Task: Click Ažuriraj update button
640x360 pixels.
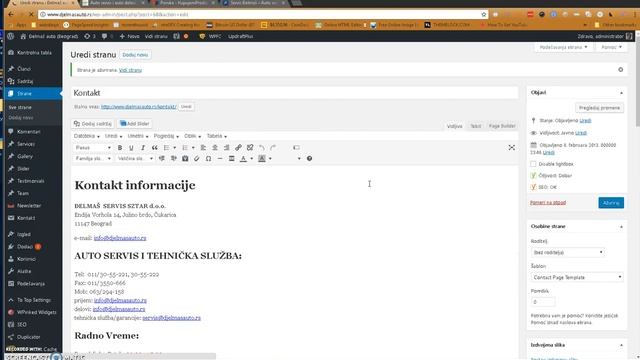Action: (611, 203)
